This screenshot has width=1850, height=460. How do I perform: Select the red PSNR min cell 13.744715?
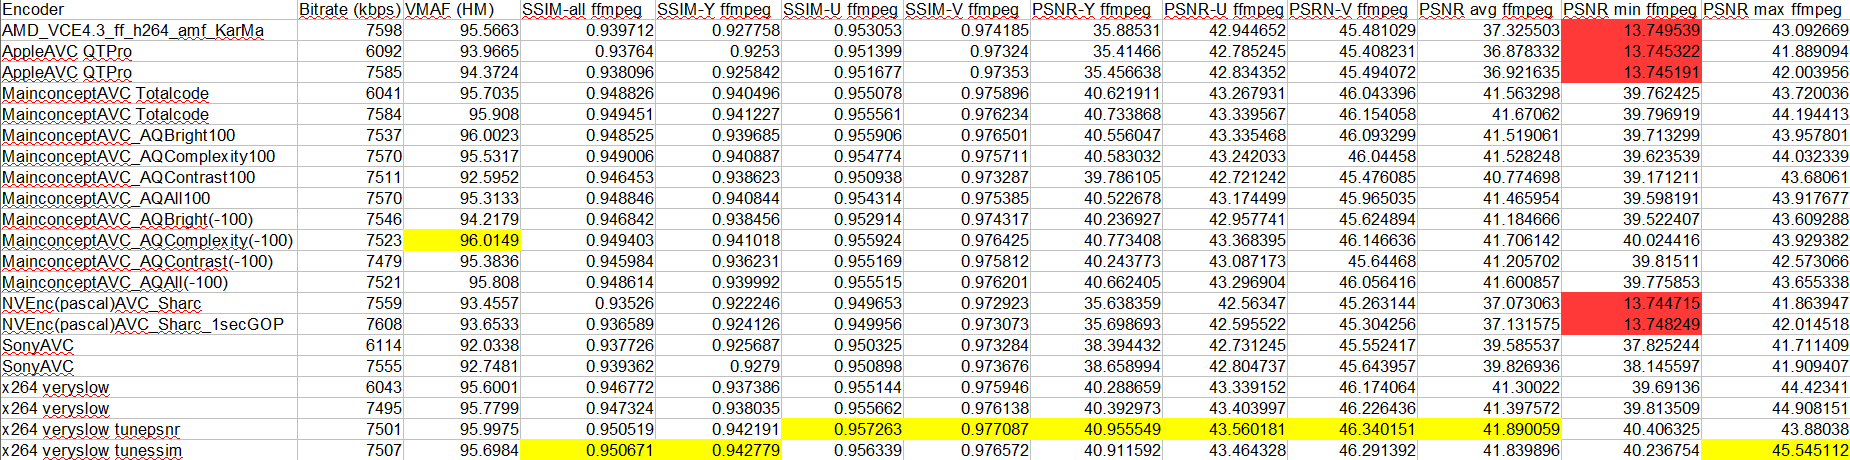click(1632, 304)
